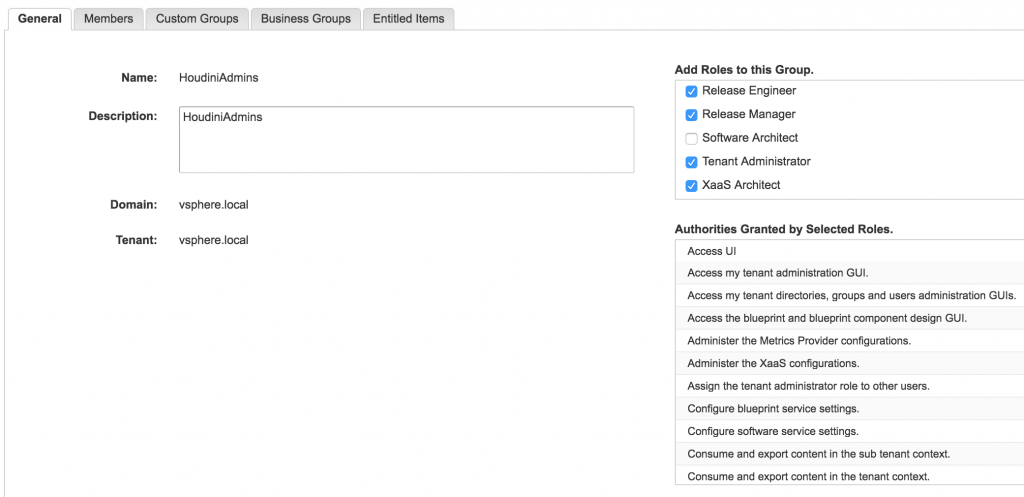This screenshot has height=497, width=1024.
Task: Enable the Software Architect role
Action: [x=691, y=138]
